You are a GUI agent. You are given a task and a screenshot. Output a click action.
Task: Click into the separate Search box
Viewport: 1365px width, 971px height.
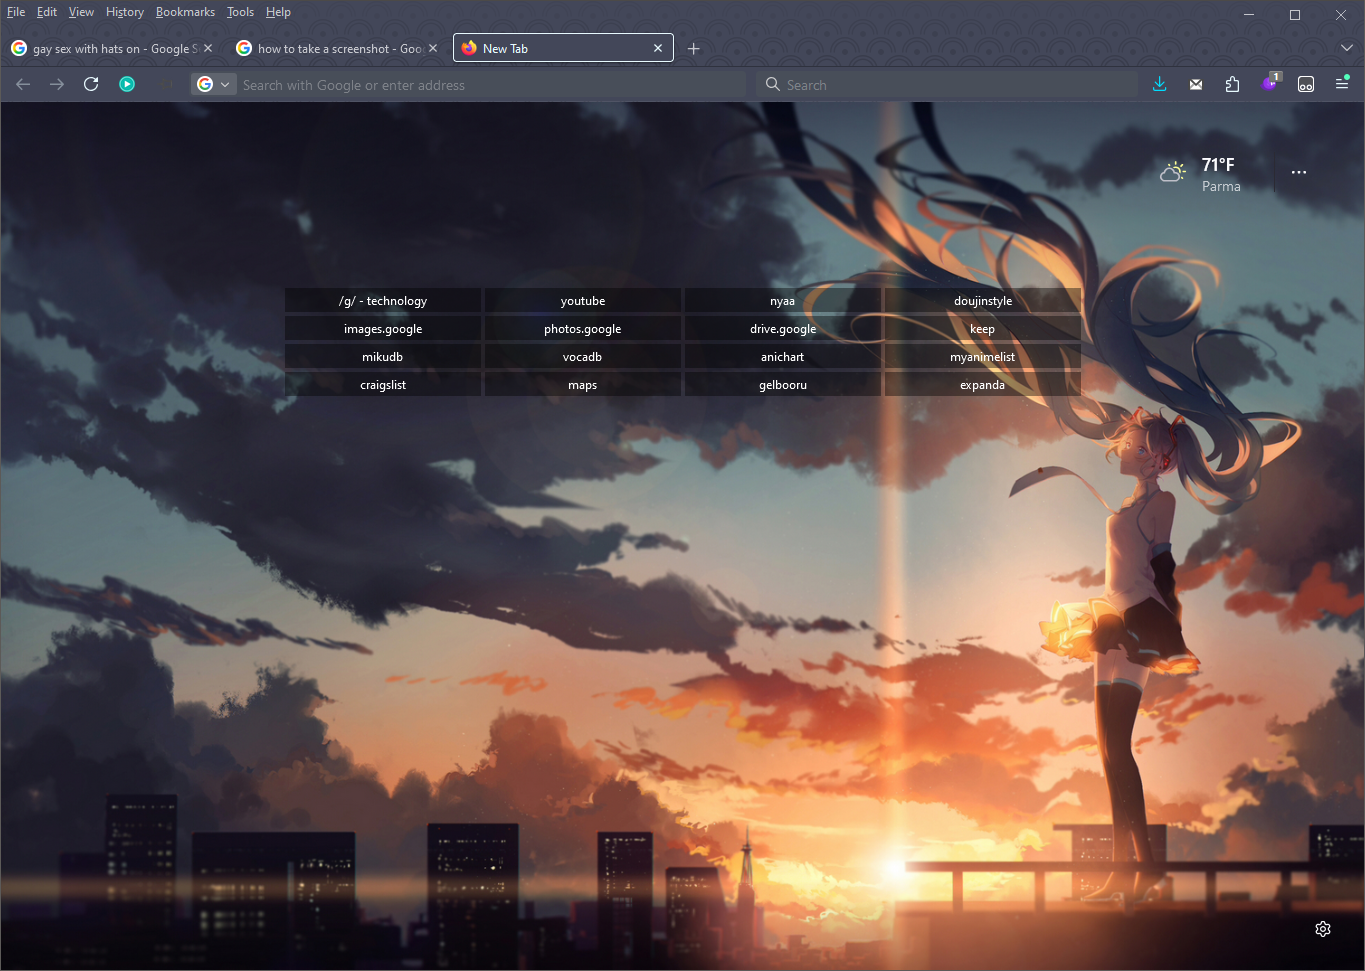(x=947, y=85)
